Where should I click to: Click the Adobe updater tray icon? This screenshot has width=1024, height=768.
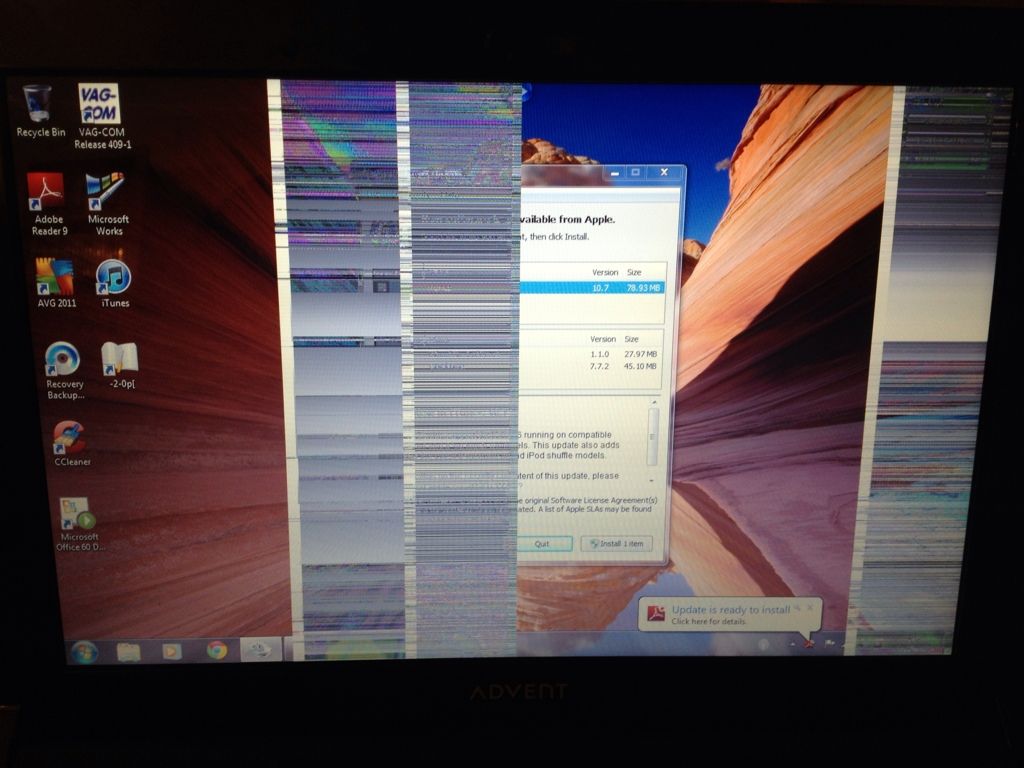pos(808,644)
